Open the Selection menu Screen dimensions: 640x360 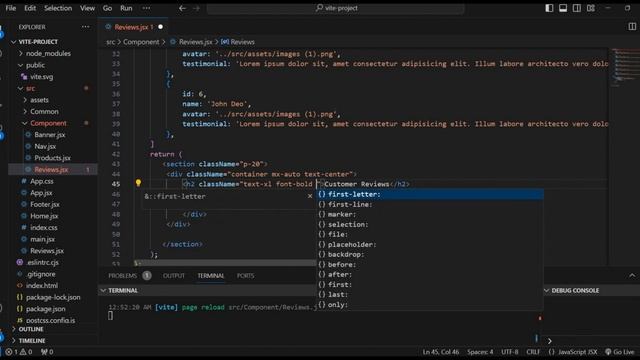point(58,8)
